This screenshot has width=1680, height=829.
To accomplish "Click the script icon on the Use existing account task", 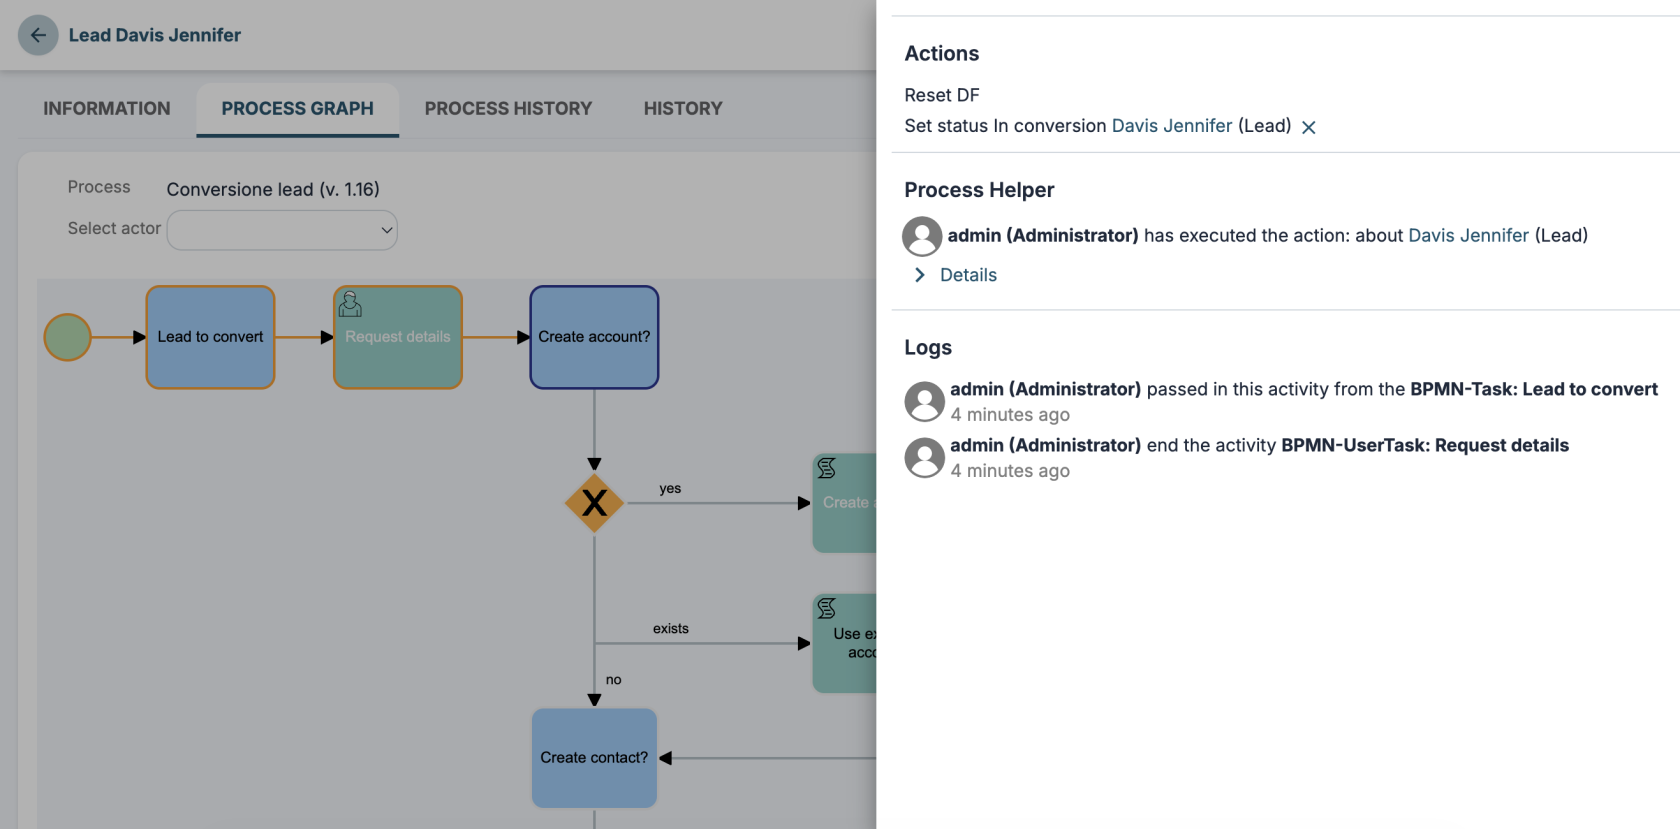I will pyautogui.click(x=827, y=608).
